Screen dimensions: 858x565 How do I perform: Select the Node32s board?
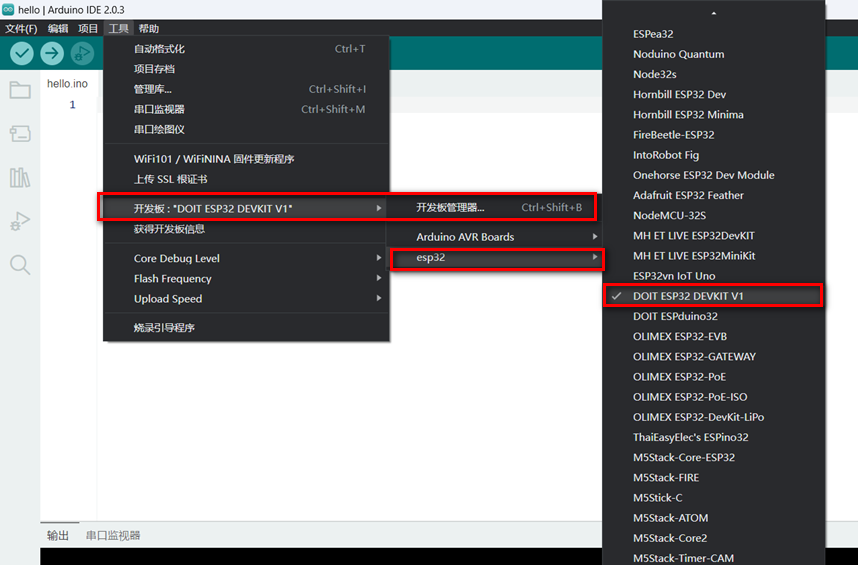pyautogui.click(x=714, y=74)
